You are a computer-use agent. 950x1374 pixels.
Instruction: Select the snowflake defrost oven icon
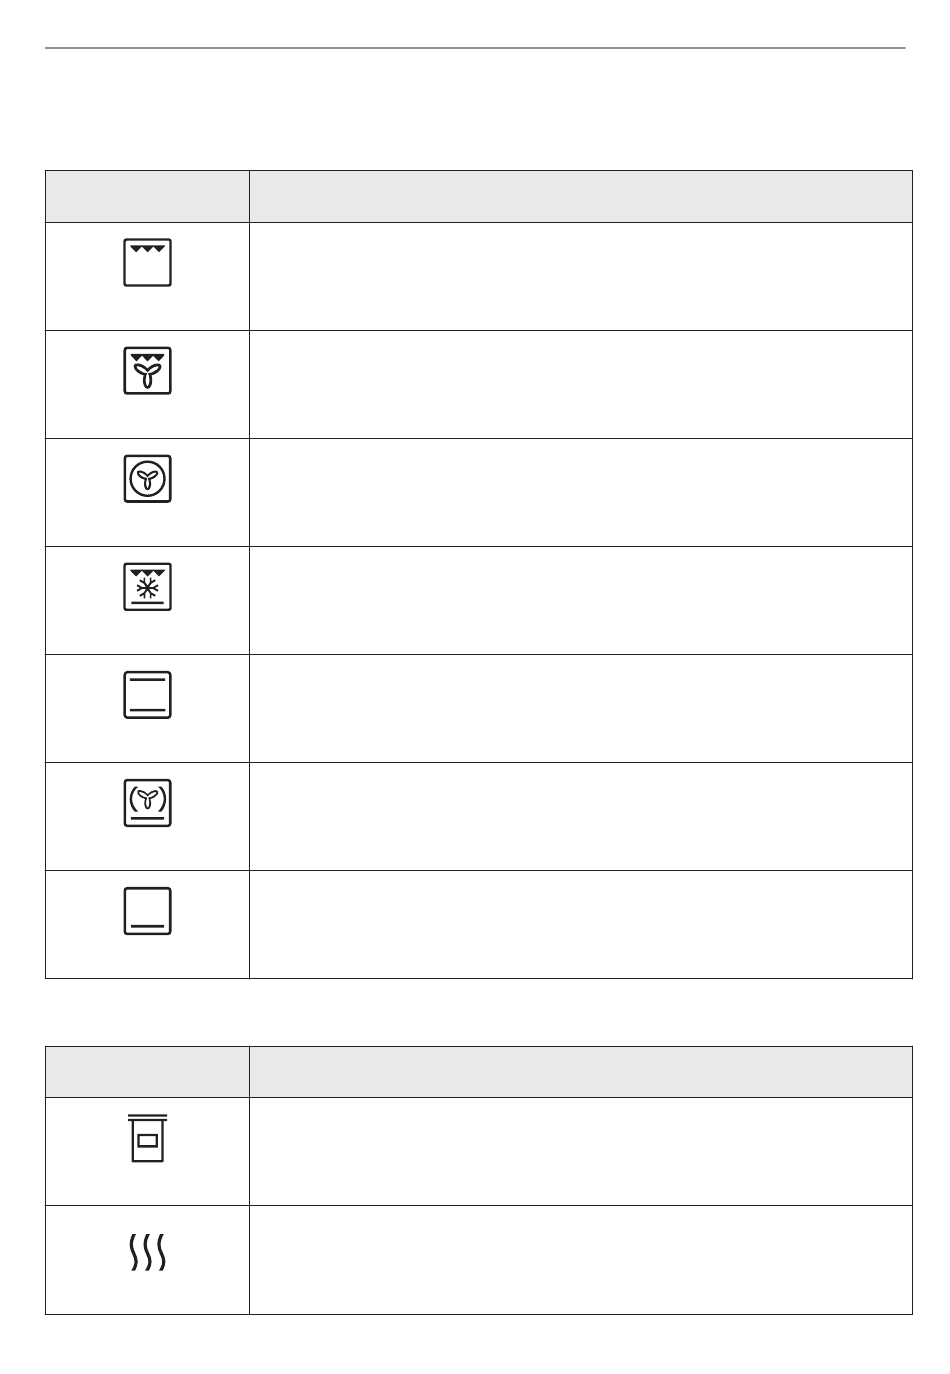click(x=148, y=586)
